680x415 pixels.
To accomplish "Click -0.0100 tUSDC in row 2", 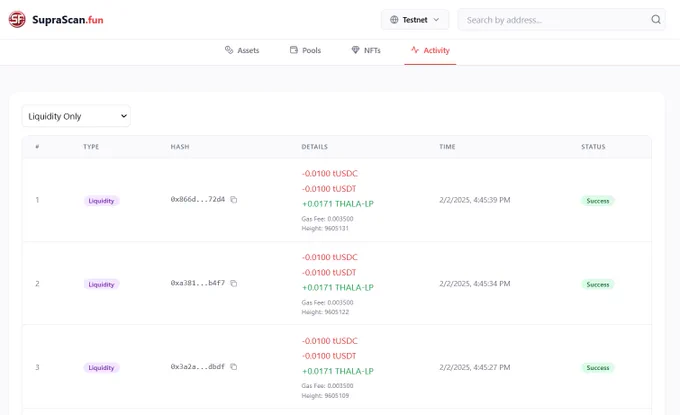I will coord(330,257).
